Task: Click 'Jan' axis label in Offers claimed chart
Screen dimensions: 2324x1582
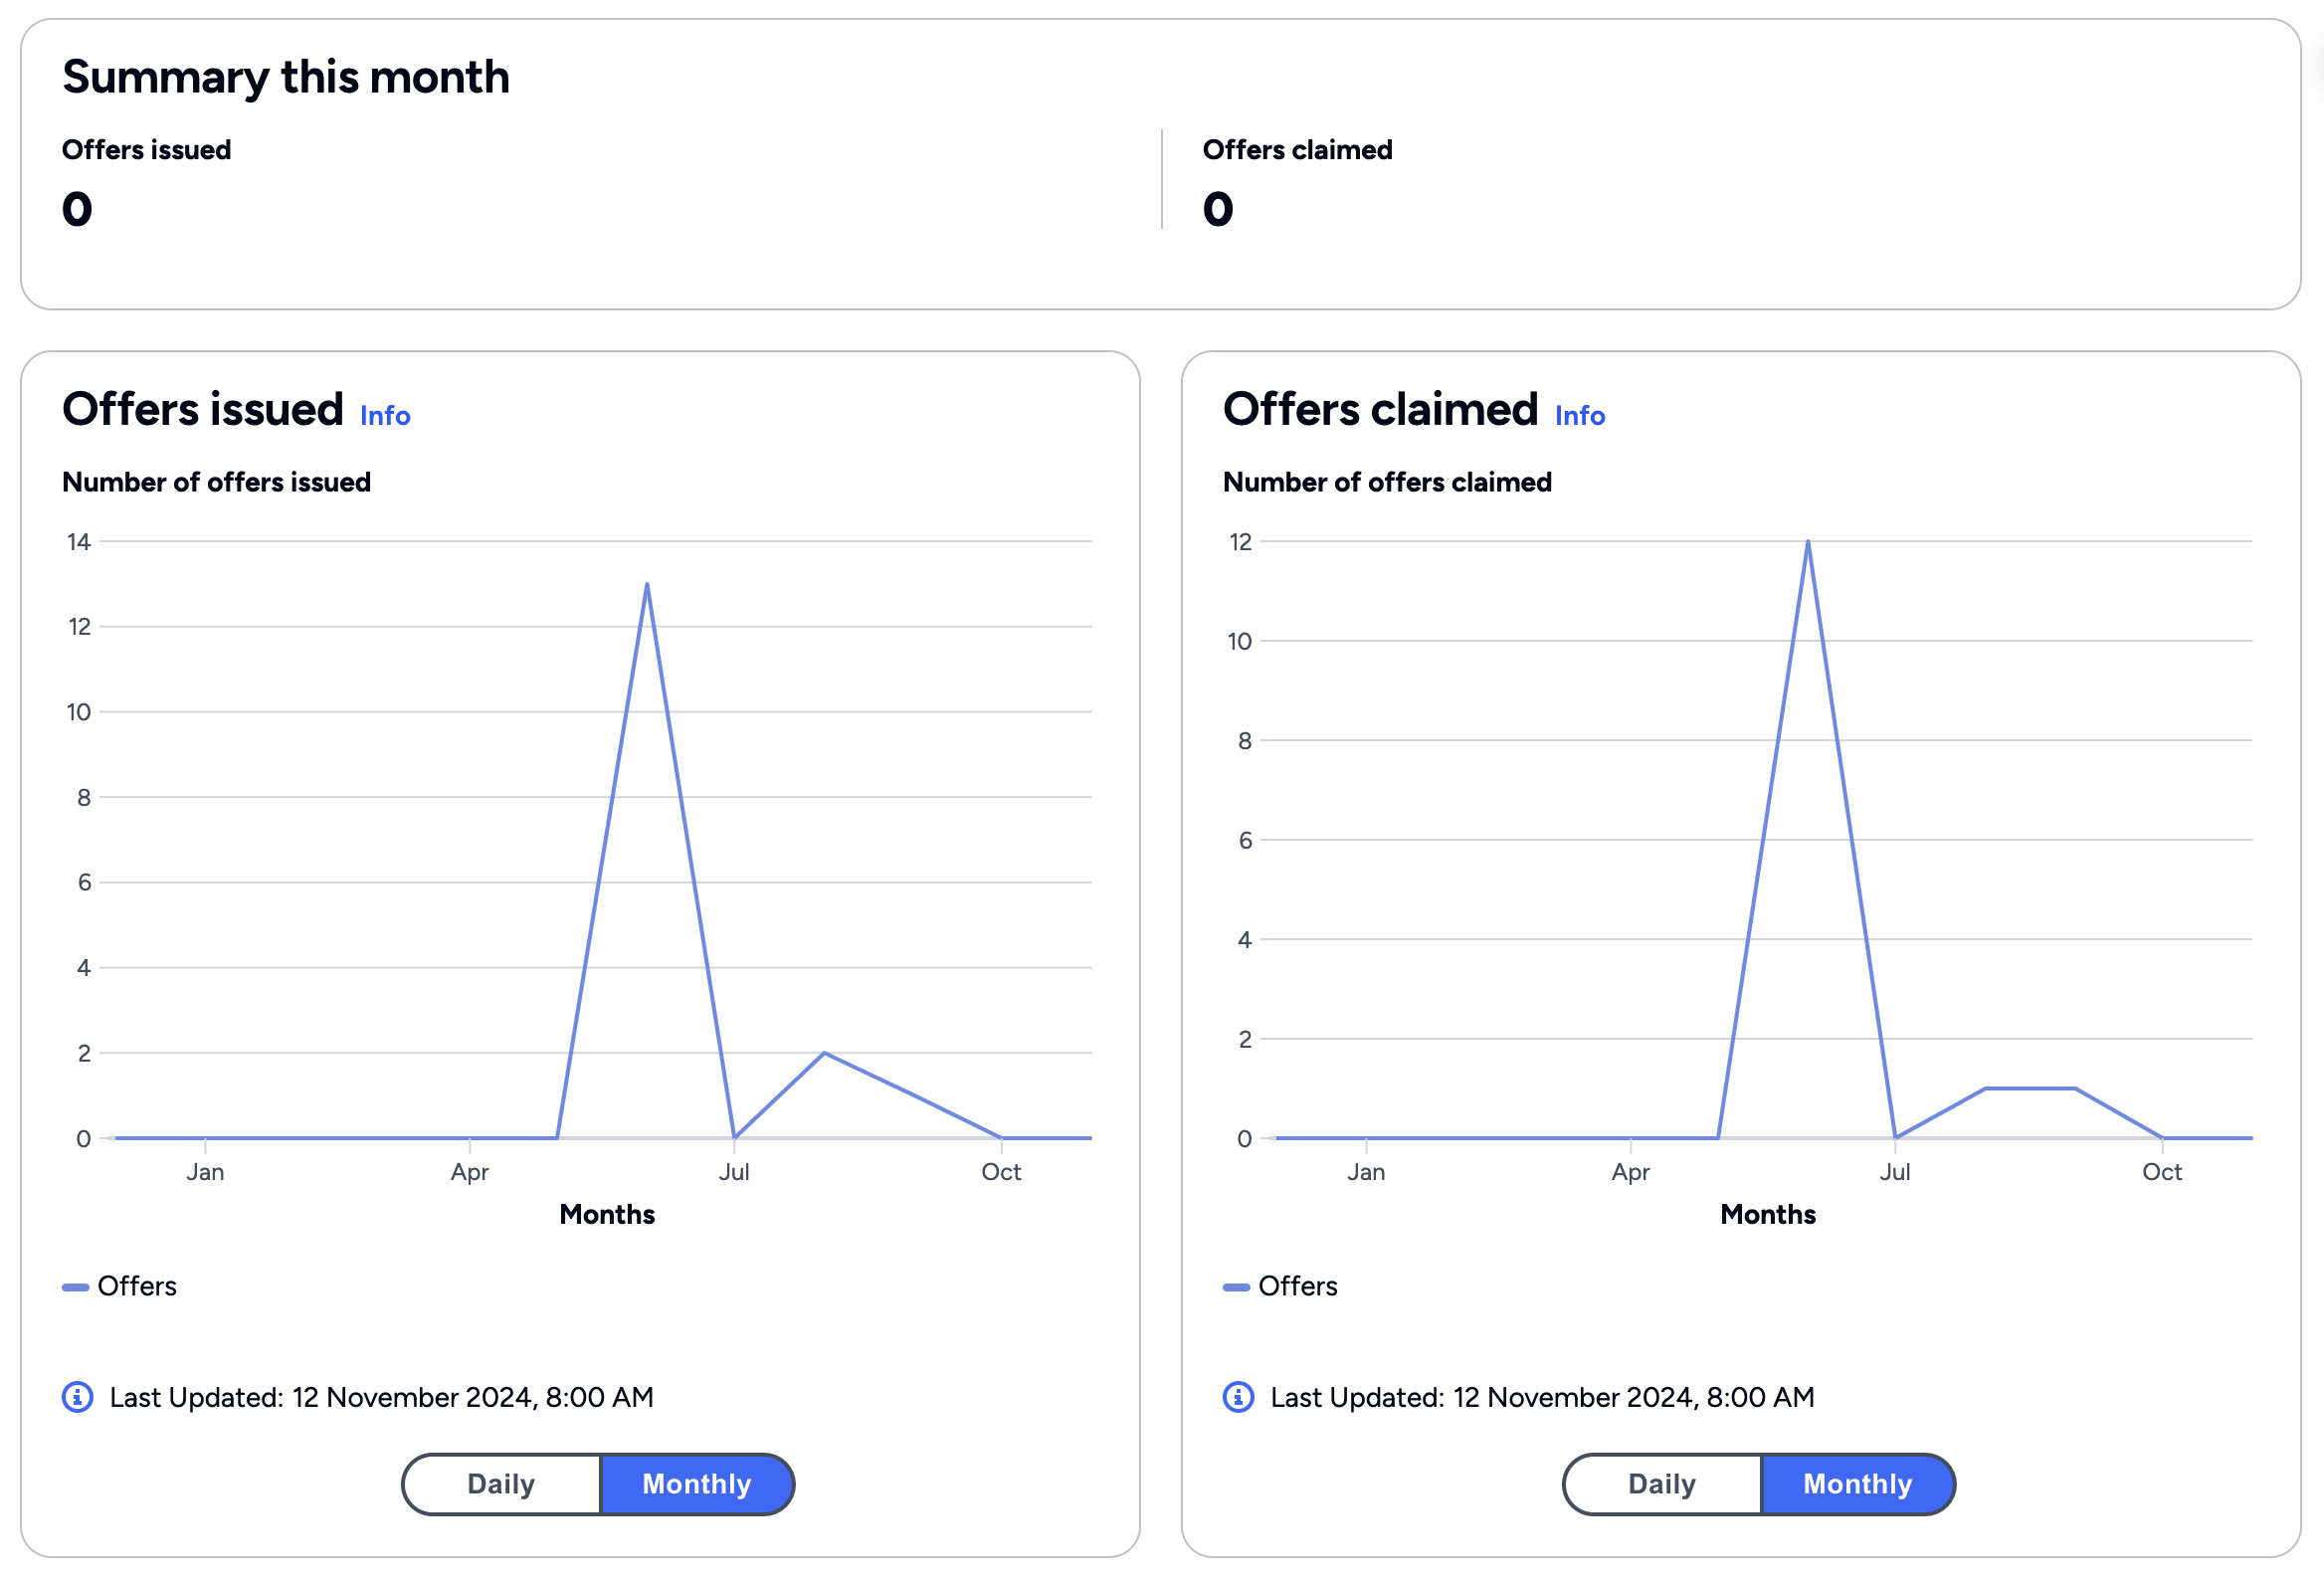Action: pos(1366,1172)
